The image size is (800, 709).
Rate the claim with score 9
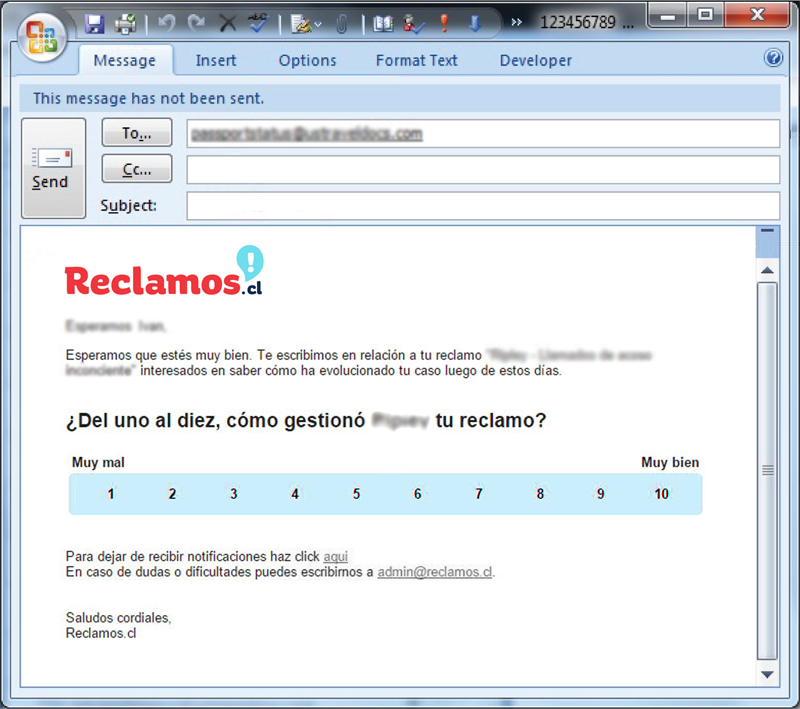pyautogui.click(x=601, y=494)
